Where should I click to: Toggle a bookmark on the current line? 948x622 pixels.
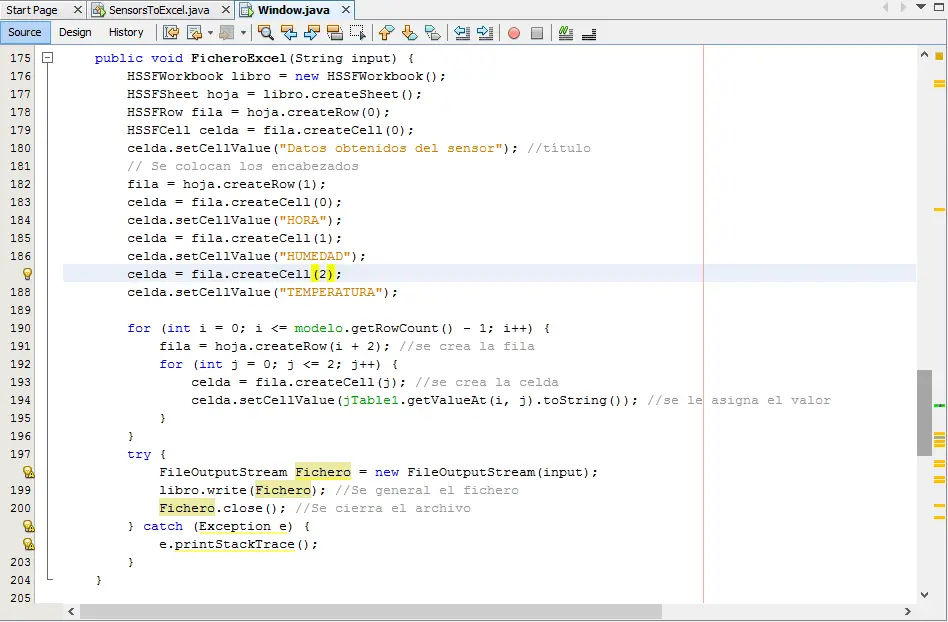pos(432,33)
